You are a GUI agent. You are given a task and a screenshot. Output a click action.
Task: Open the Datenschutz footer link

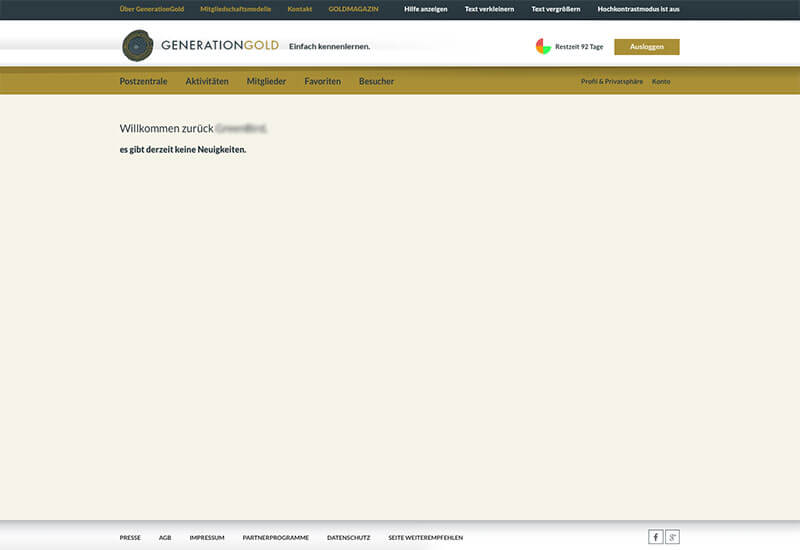click(x=348, y=538)
